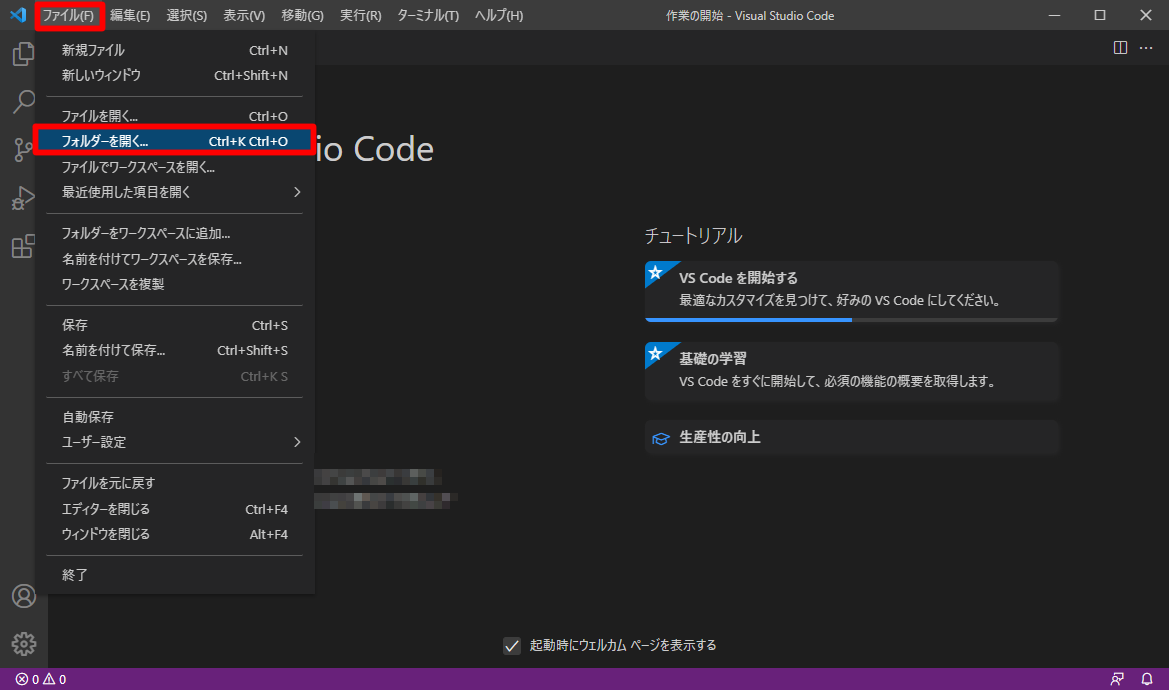The height and width of the screenshot is (690, 1169).
Task: Click the star badge on VS Code を開始する
Action: pos(656,272)
